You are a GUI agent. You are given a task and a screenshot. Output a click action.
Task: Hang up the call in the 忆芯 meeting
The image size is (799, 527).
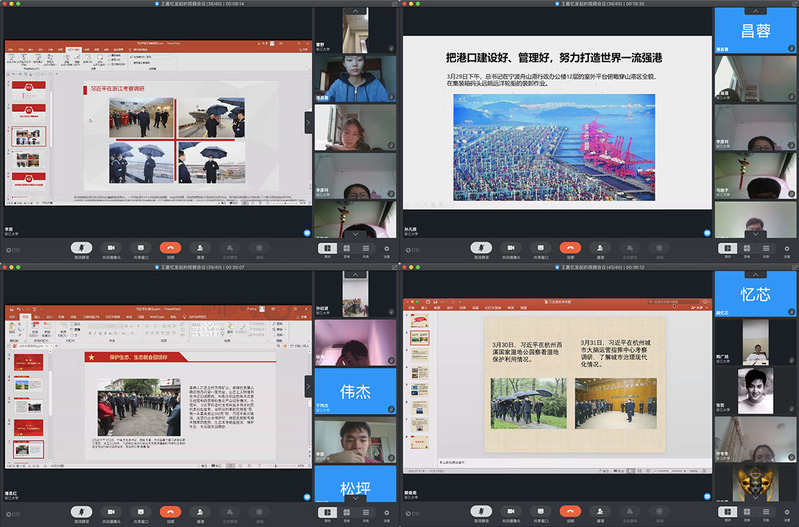(x=570, y=510)
